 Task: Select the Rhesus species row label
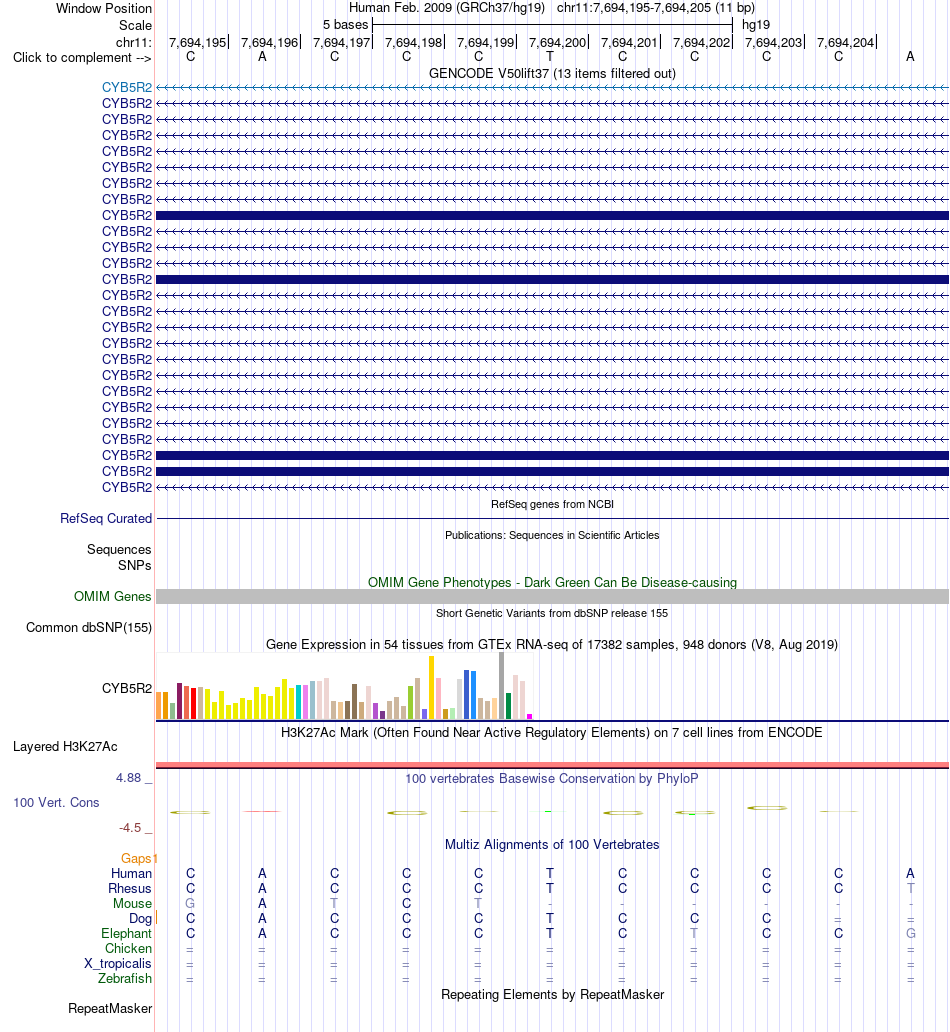pos(130,889)
